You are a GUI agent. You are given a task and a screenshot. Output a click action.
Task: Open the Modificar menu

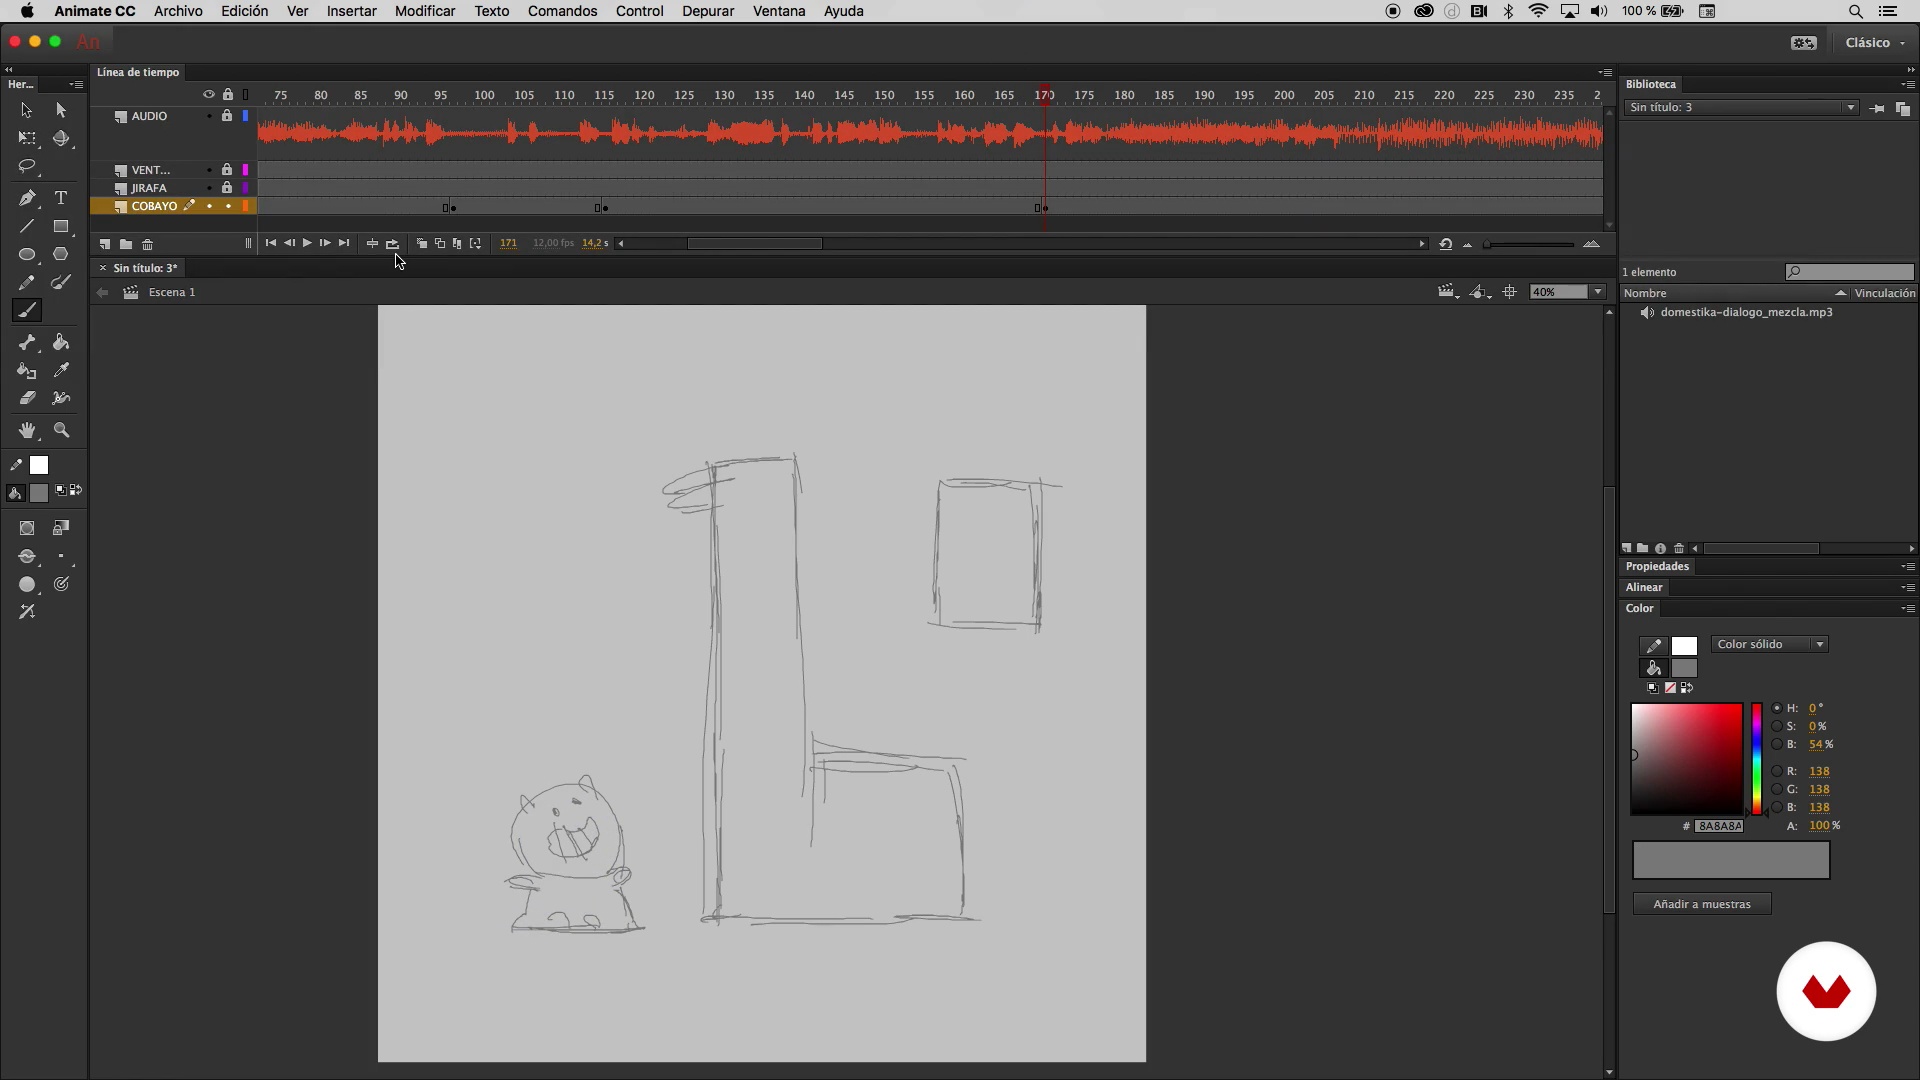[x=424, y=11]
